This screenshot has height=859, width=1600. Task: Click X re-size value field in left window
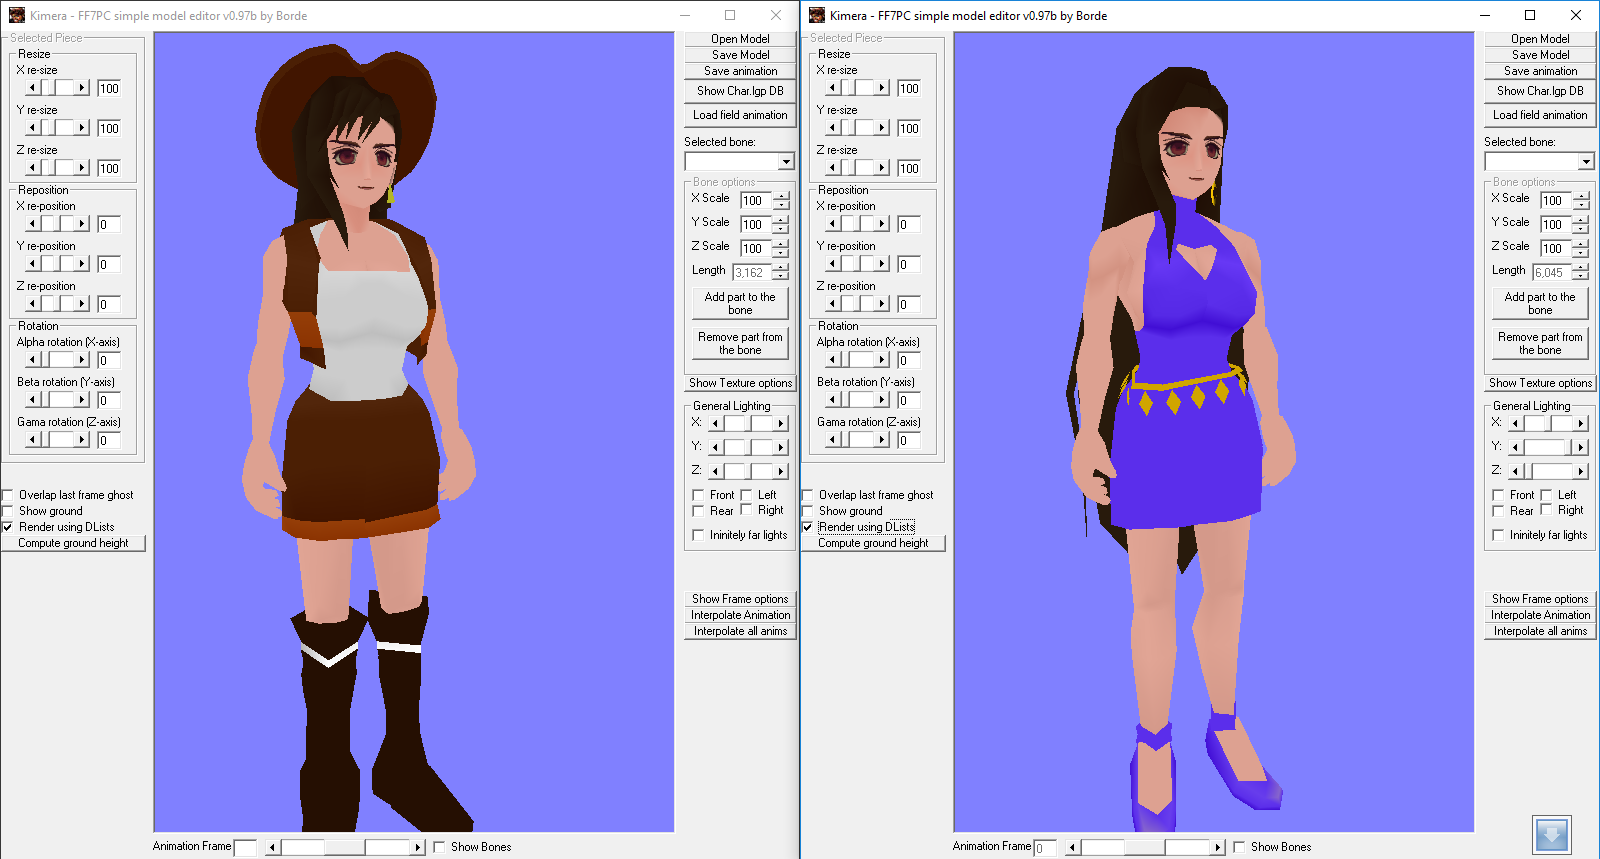(109, 88)
